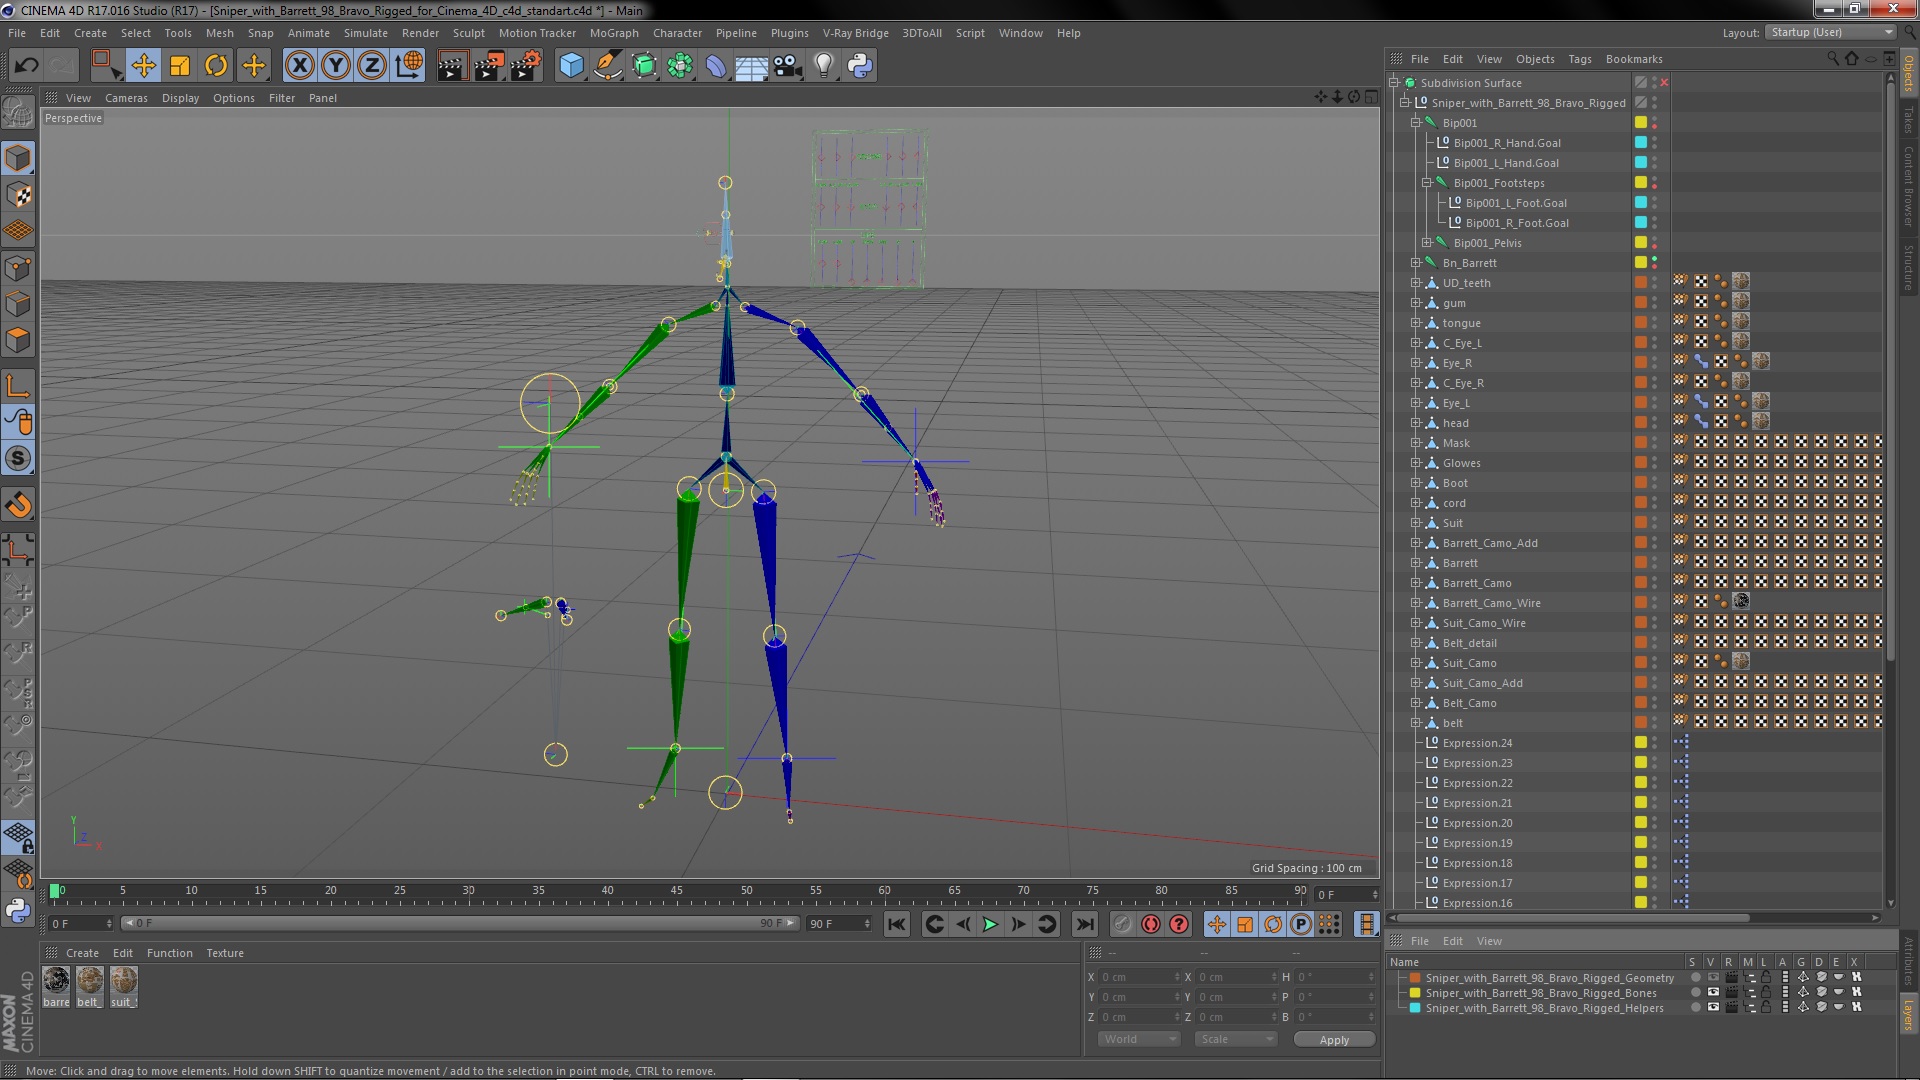
Task: Expand the Suit object
Action: [1416, 523]
